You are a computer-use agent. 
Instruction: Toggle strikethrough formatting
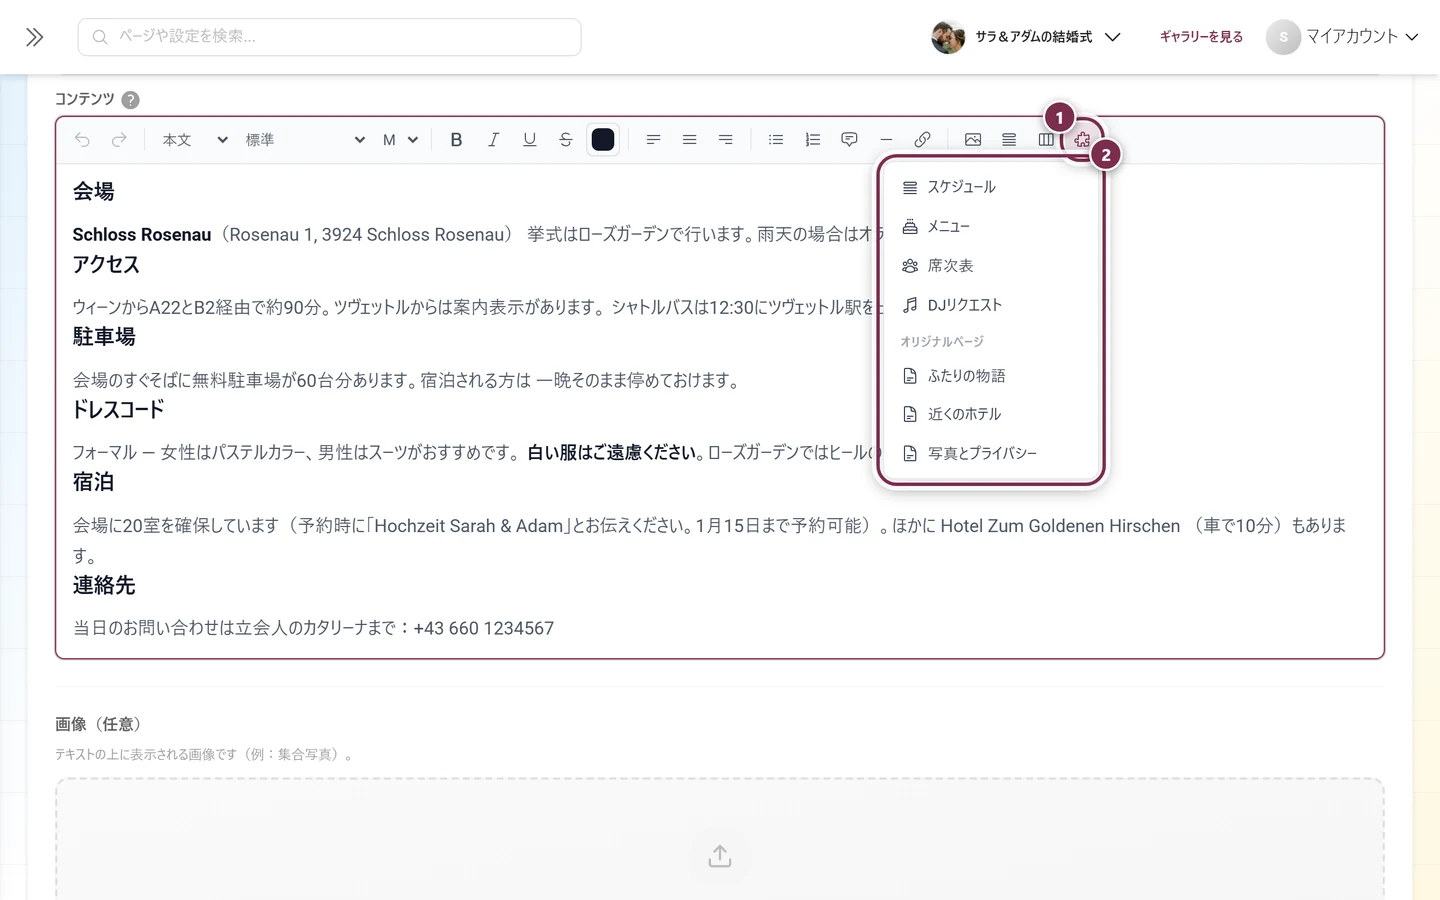566,140
